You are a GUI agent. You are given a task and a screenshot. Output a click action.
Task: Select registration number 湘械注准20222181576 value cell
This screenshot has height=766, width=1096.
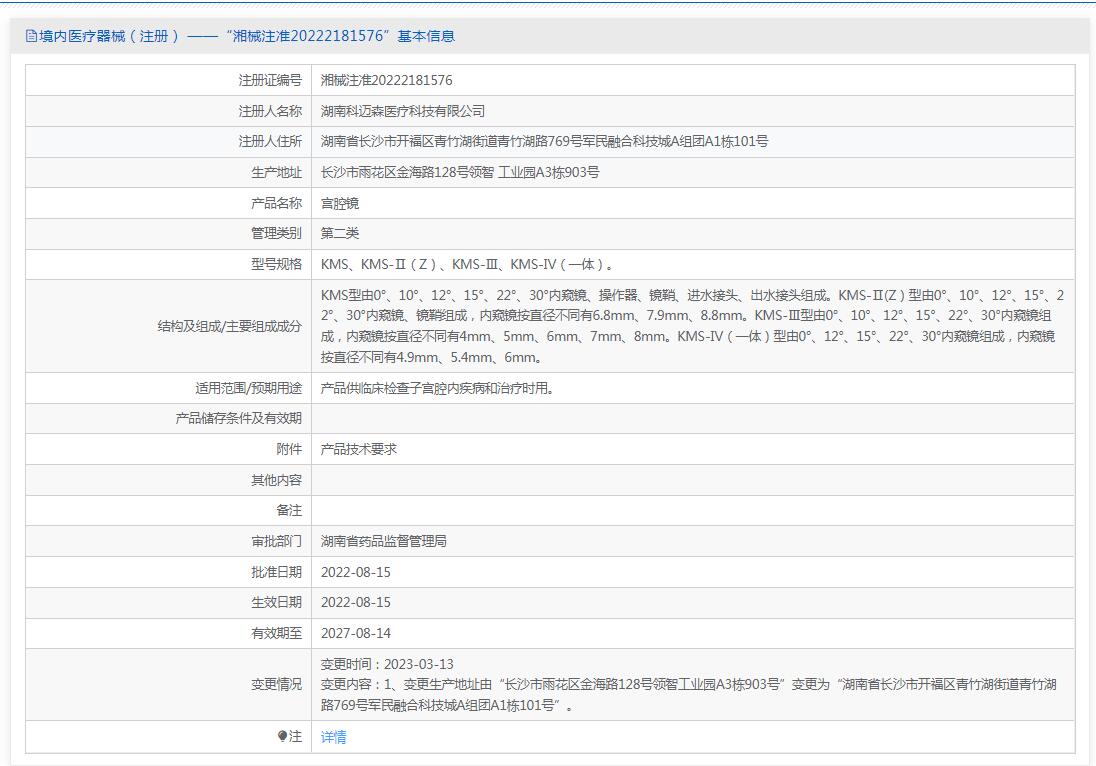click(x=386, y=80)
